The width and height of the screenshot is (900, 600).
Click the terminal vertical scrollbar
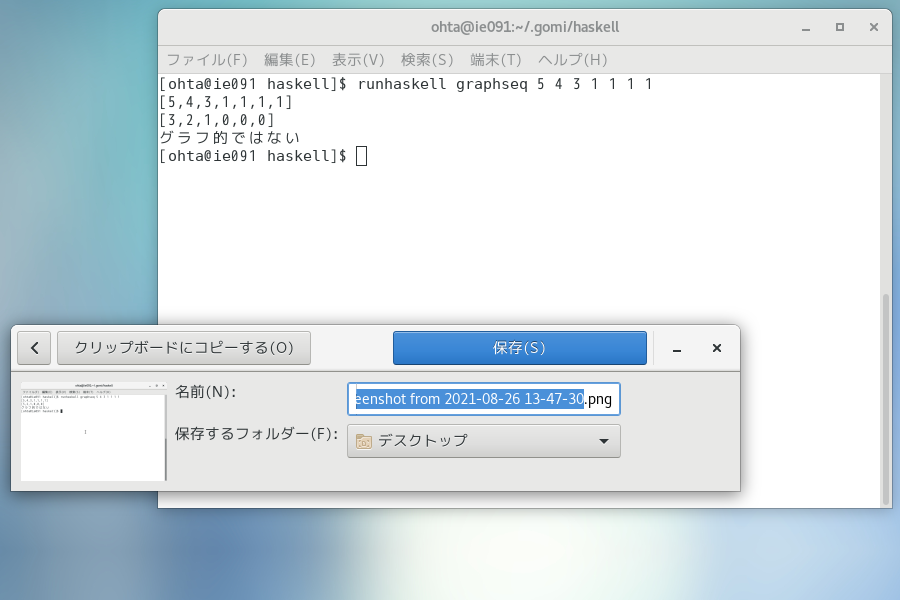(884, 400)
